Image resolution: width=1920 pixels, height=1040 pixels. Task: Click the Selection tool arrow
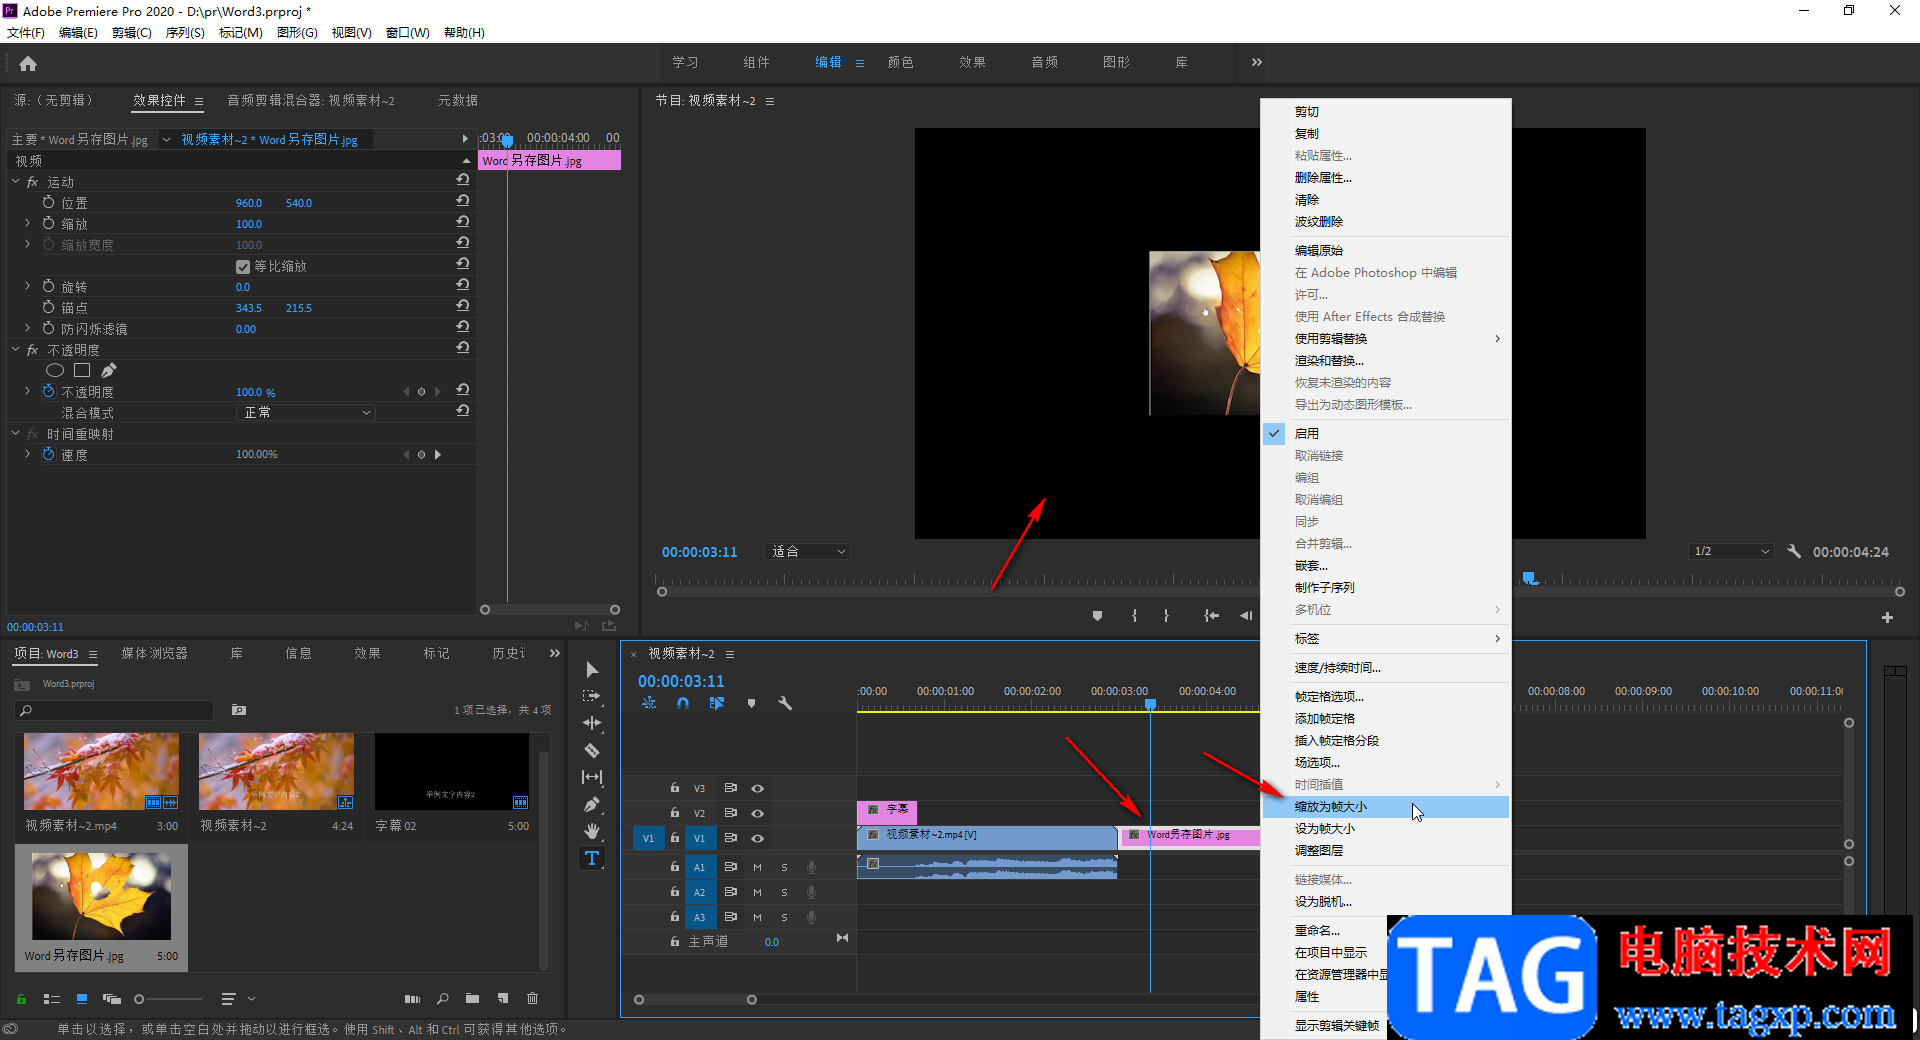pos(592,669)
